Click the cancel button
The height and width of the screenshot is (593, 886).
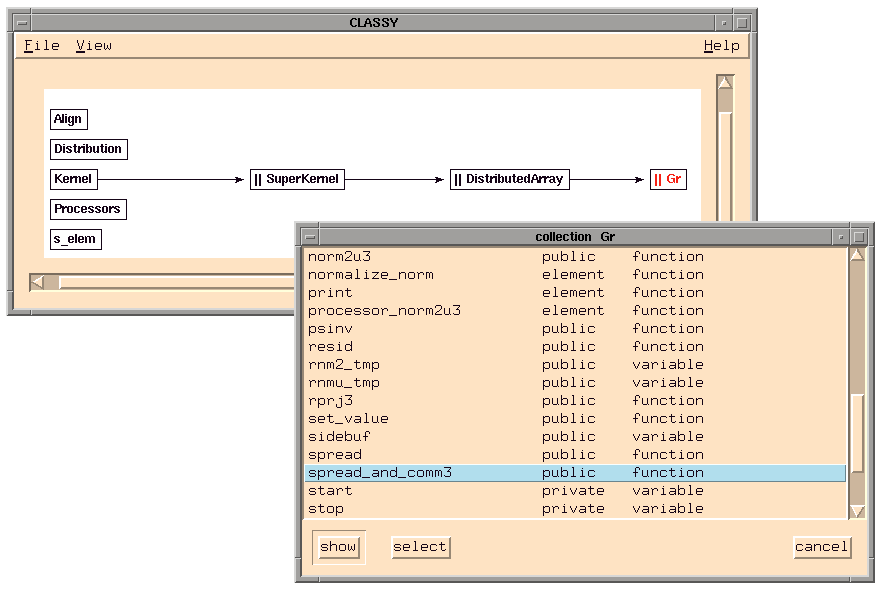pyautogui.click(x=822, y=547)
